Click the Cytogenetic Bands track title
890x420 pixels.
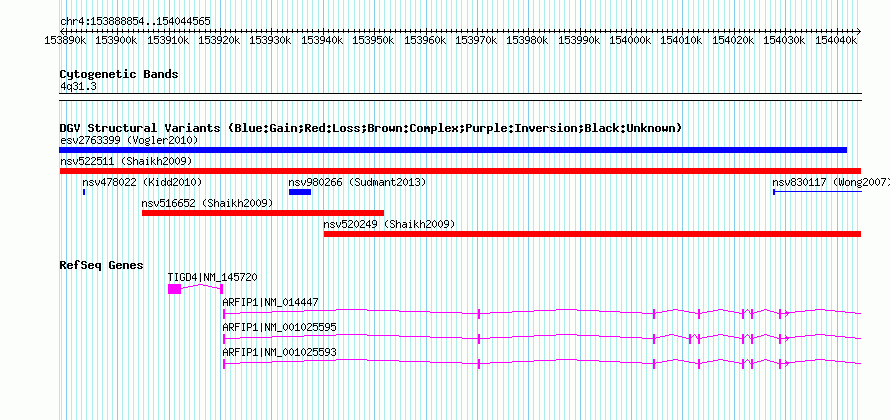coord(119,74)
